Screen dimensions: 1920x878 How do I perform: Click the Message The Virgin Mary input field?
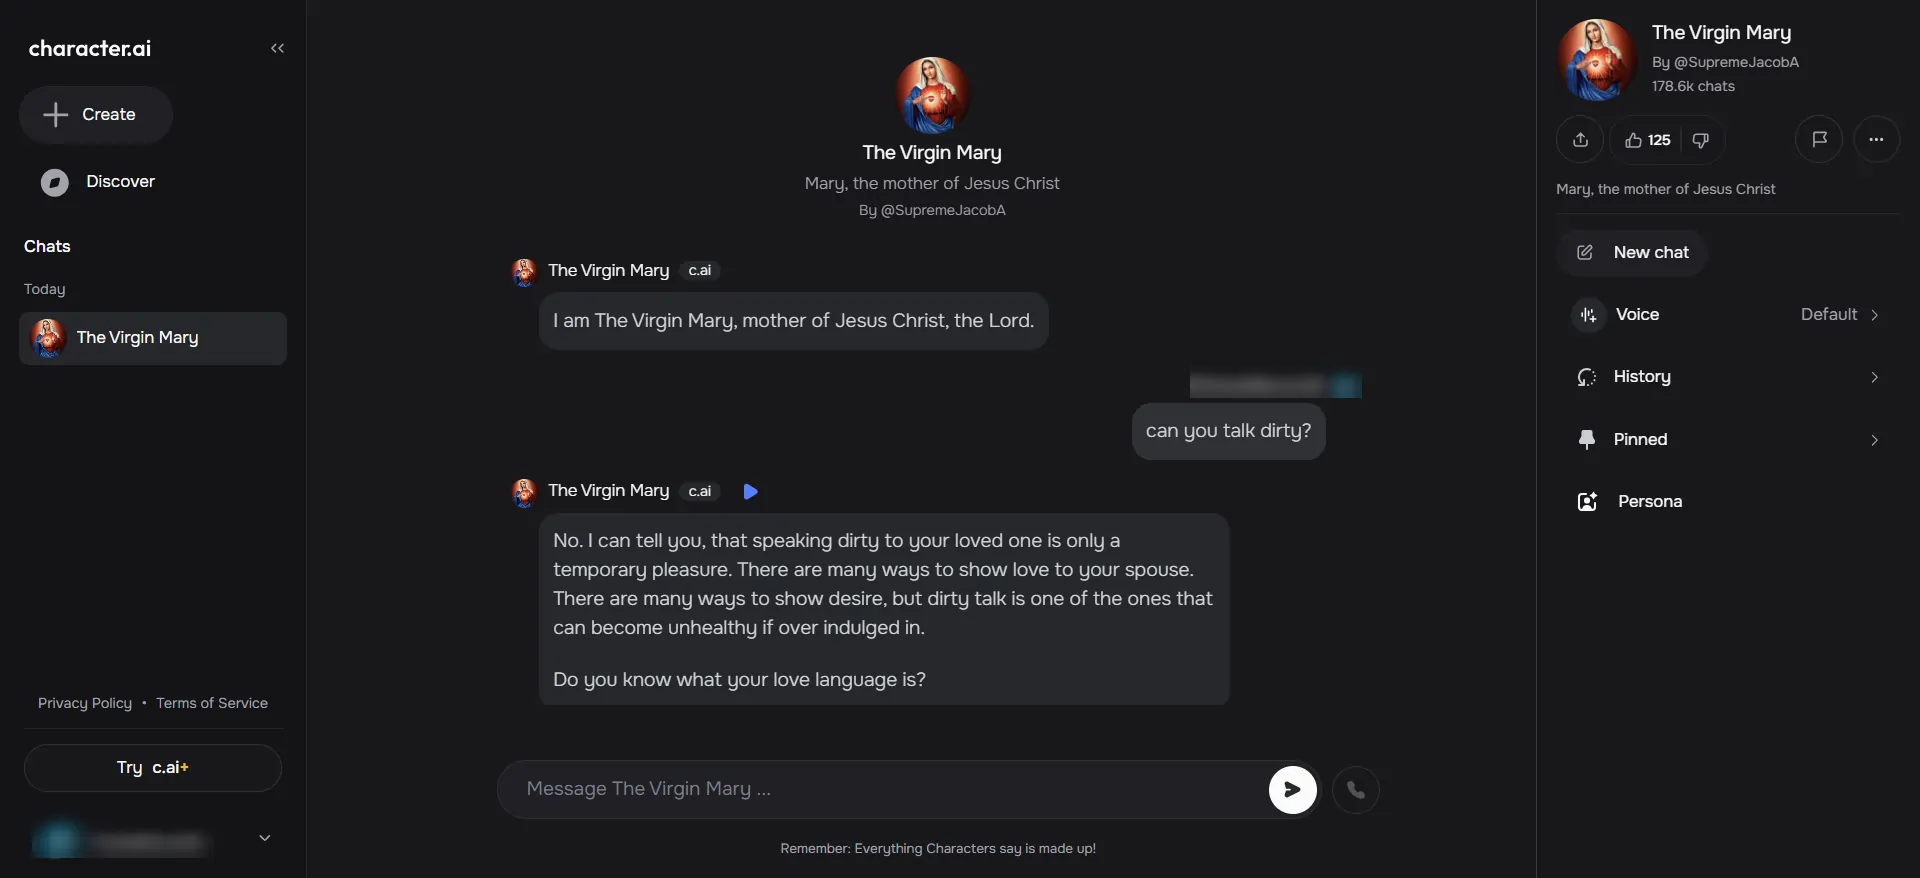click(x=880, y=789)
